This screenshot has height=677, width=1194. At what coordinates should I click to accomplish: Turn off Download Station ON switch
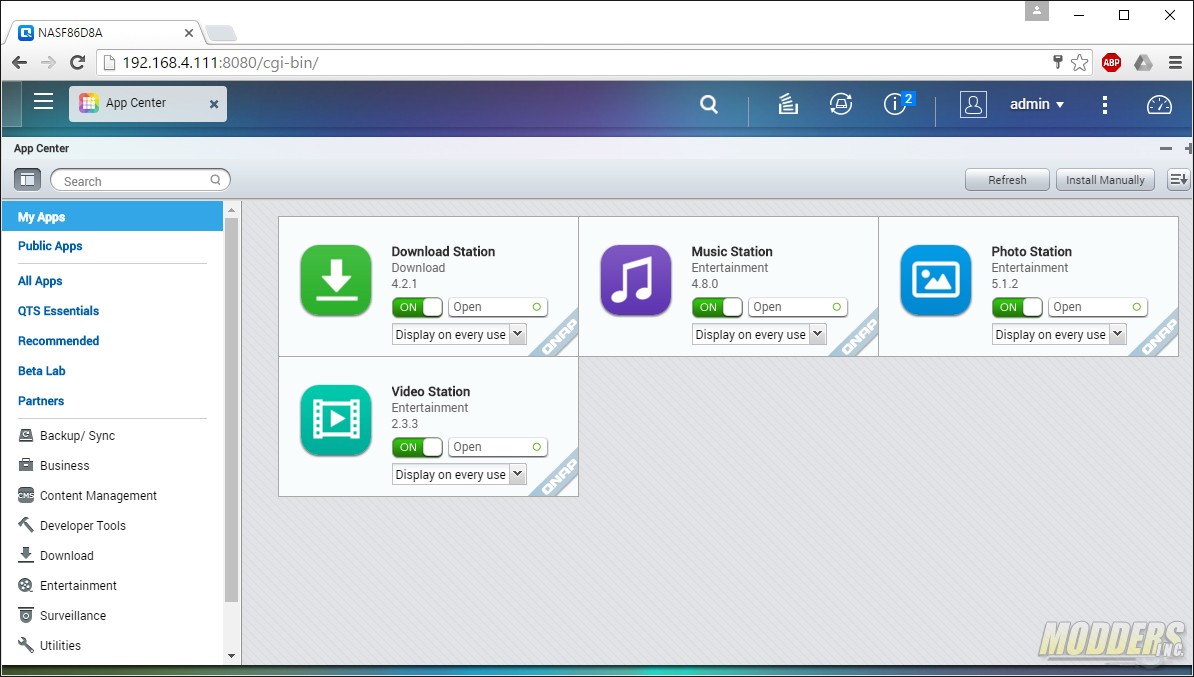click(417, 307)
